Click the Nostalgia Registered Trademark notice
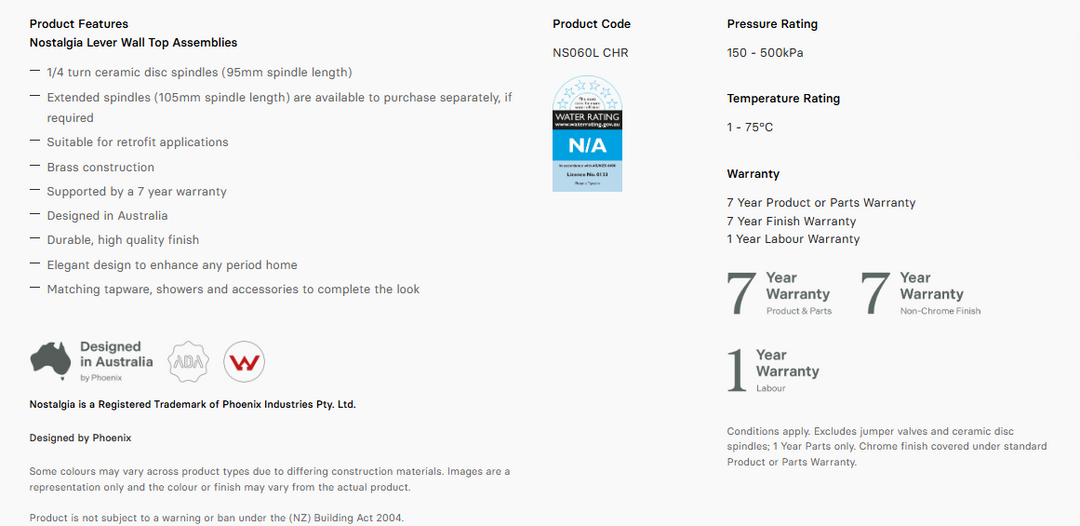This screenshot has height=526, width=1080. pos(193,405)
